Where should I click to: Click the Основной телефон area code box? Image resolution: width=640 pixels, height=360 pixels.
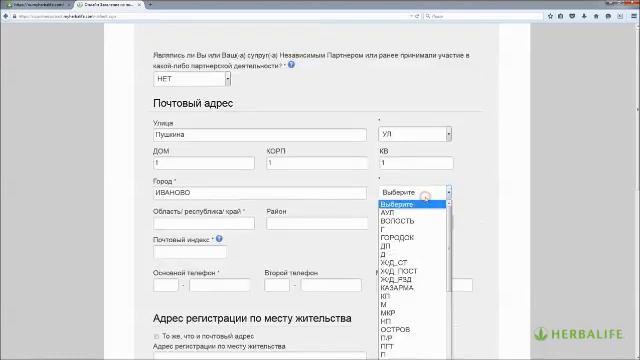click(166, 285)
